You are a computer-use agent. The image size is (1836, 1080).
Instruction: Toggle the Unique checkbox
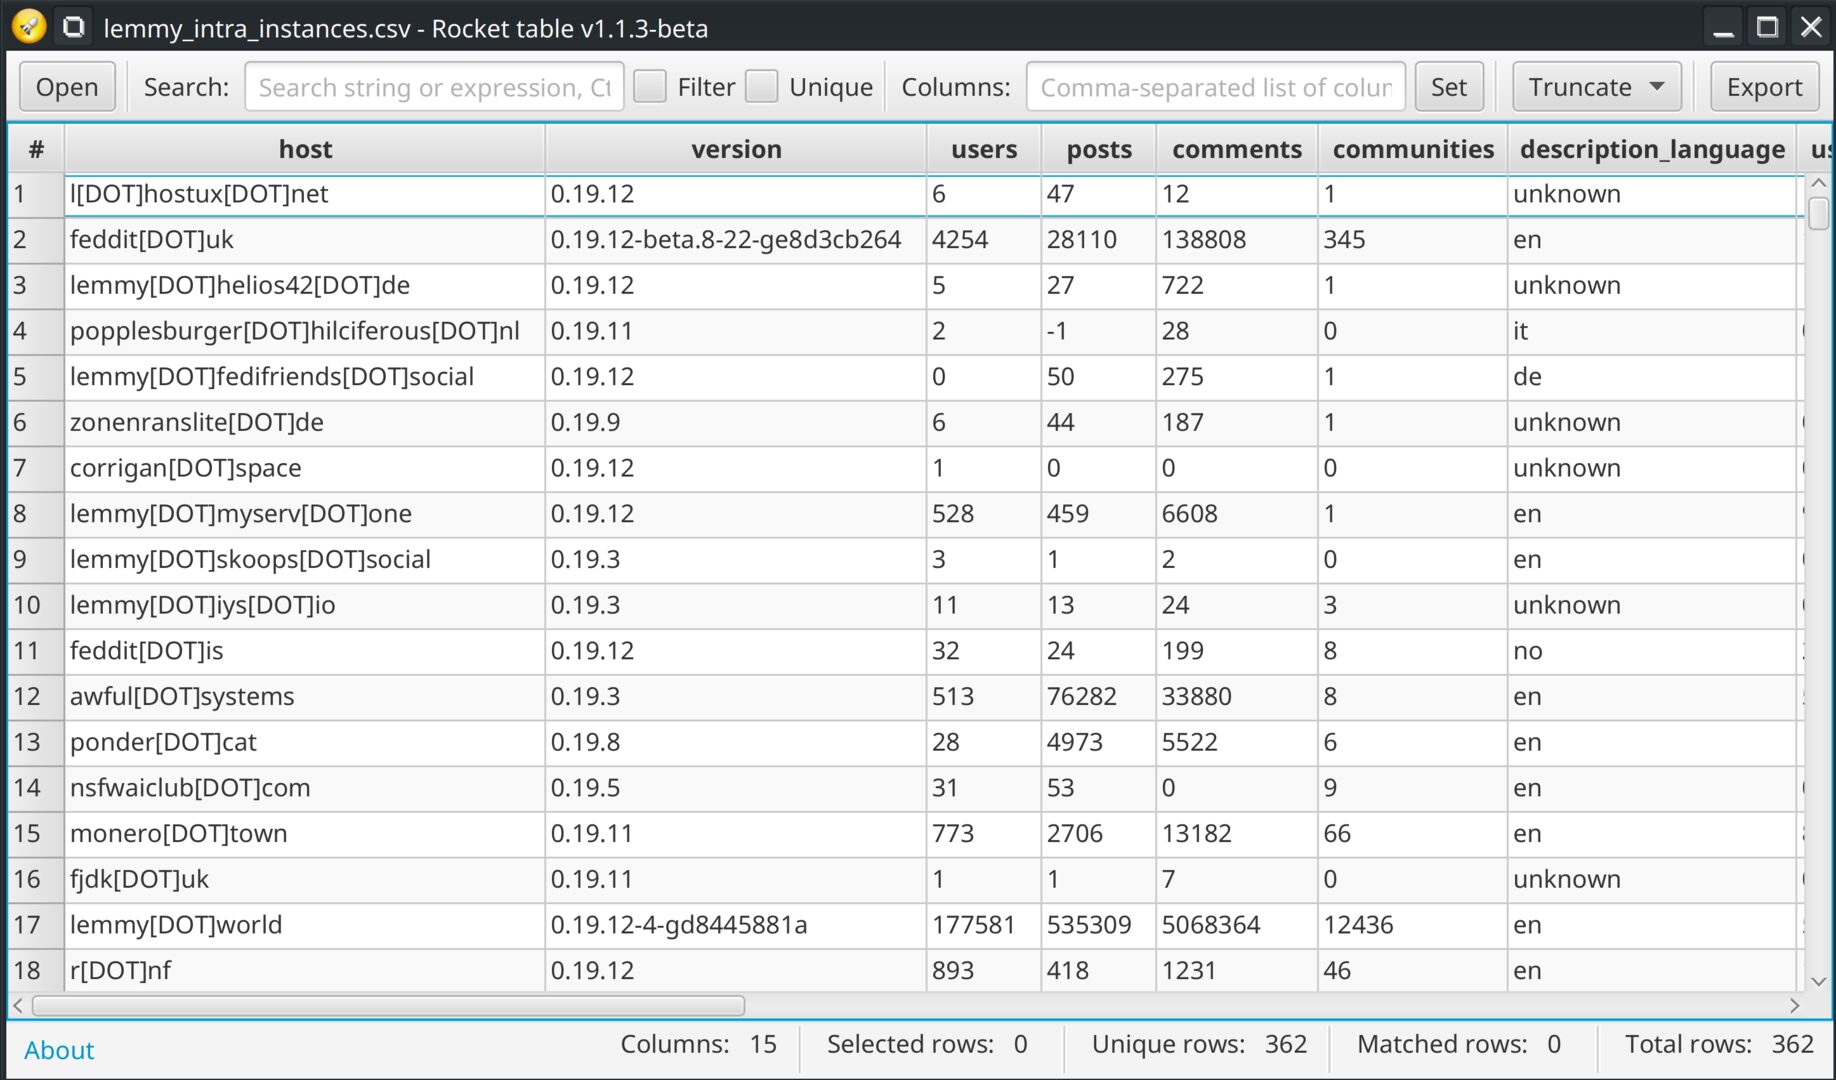pyautogui.click(x=762, y=87)
